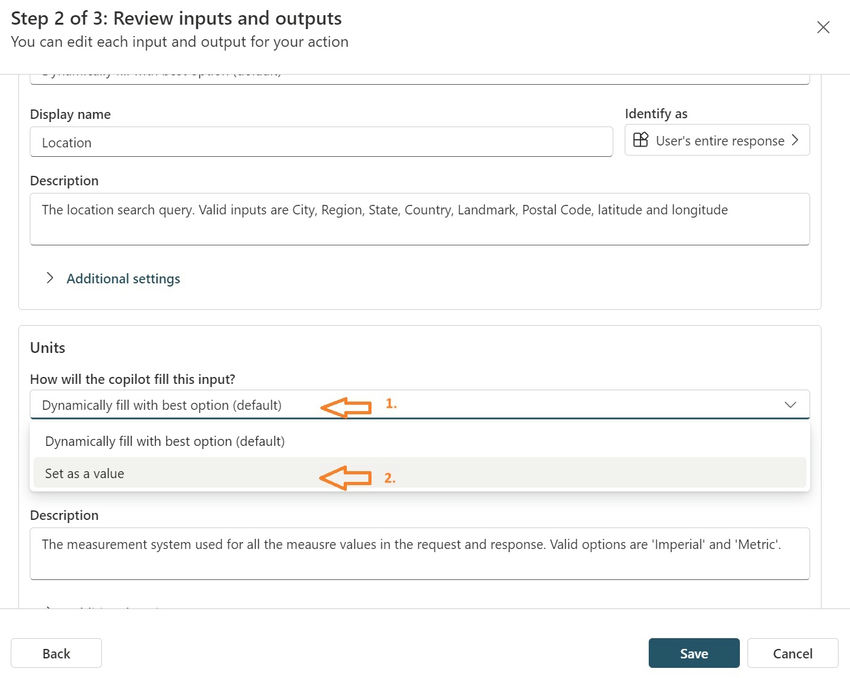Open the User's entire response selector

717,141
